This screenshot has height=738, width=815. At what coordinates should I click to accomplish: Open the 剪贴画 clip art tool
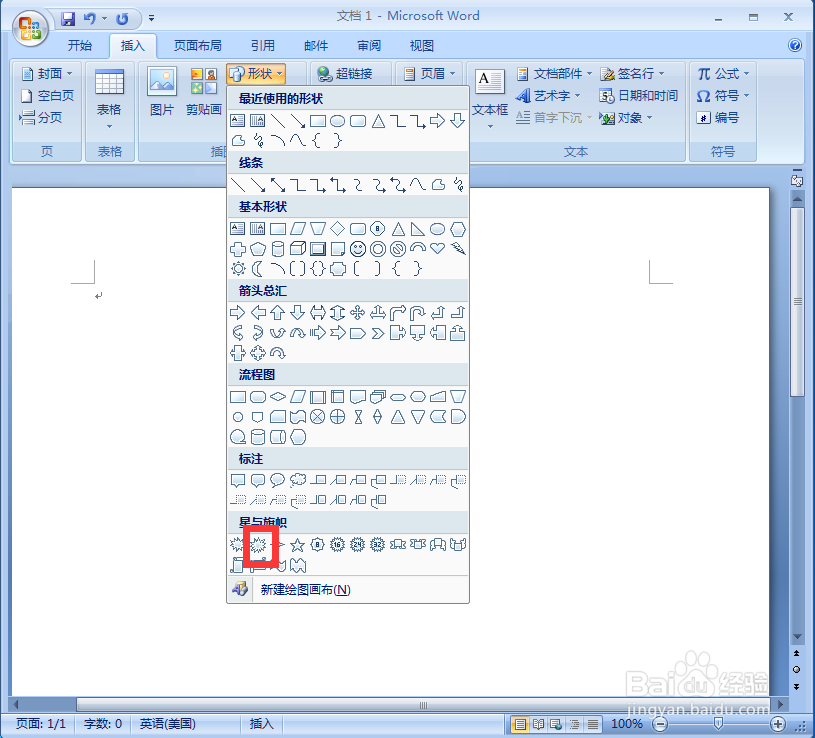click(204, 91)
